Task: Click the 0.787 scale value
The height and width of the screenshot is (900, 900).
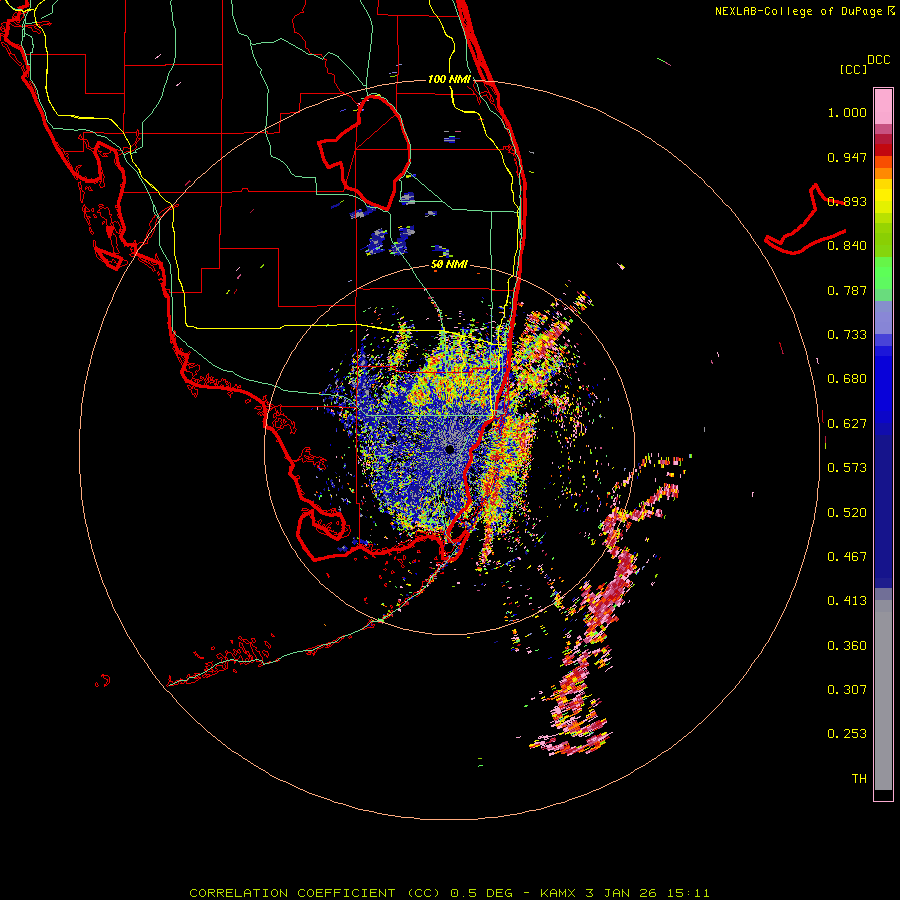Action: (x=847, y=290)
